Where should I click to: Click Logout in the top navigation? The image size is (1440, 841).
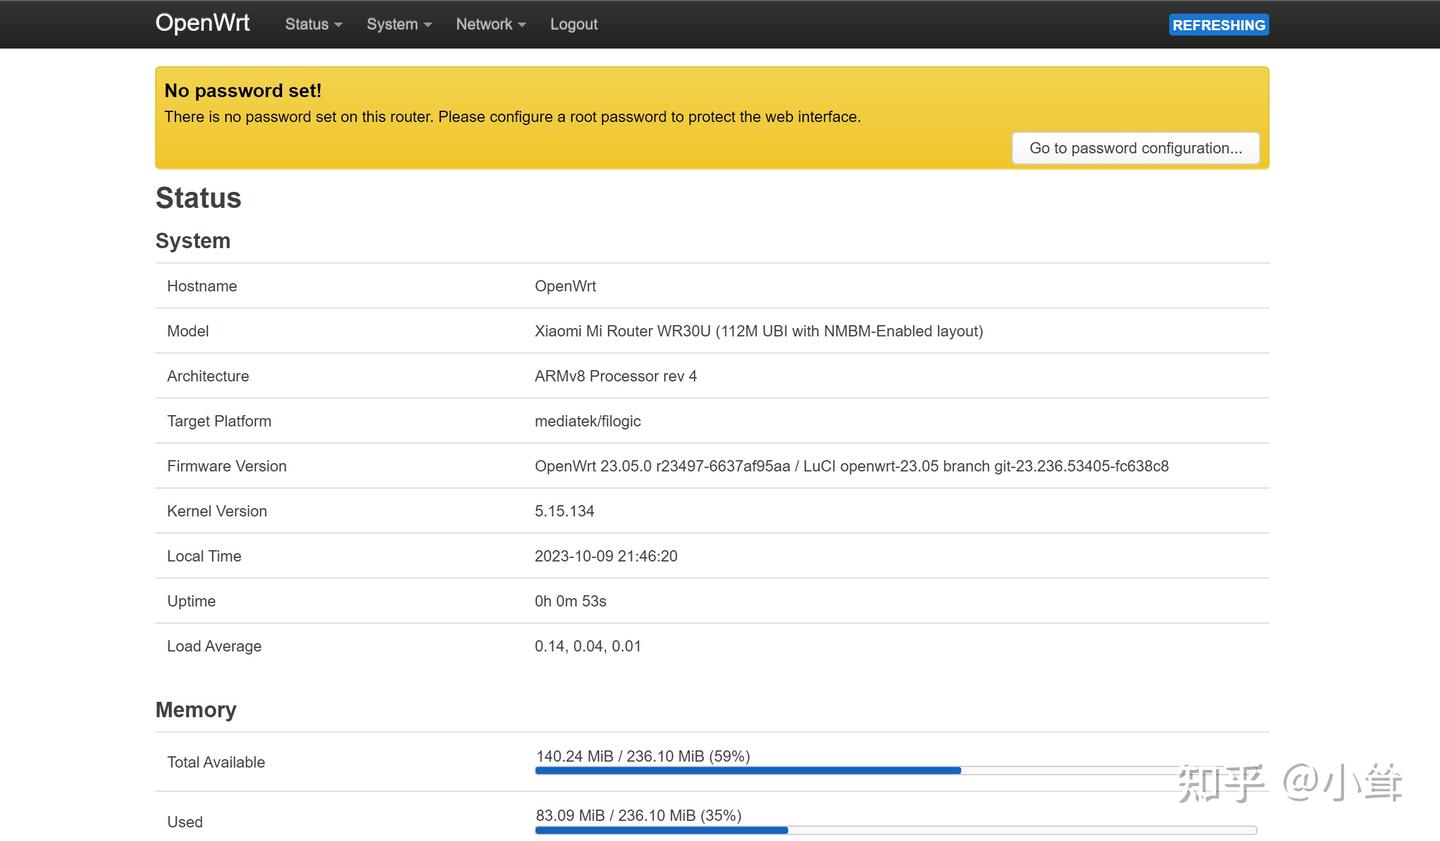click(x=573, y=24)
